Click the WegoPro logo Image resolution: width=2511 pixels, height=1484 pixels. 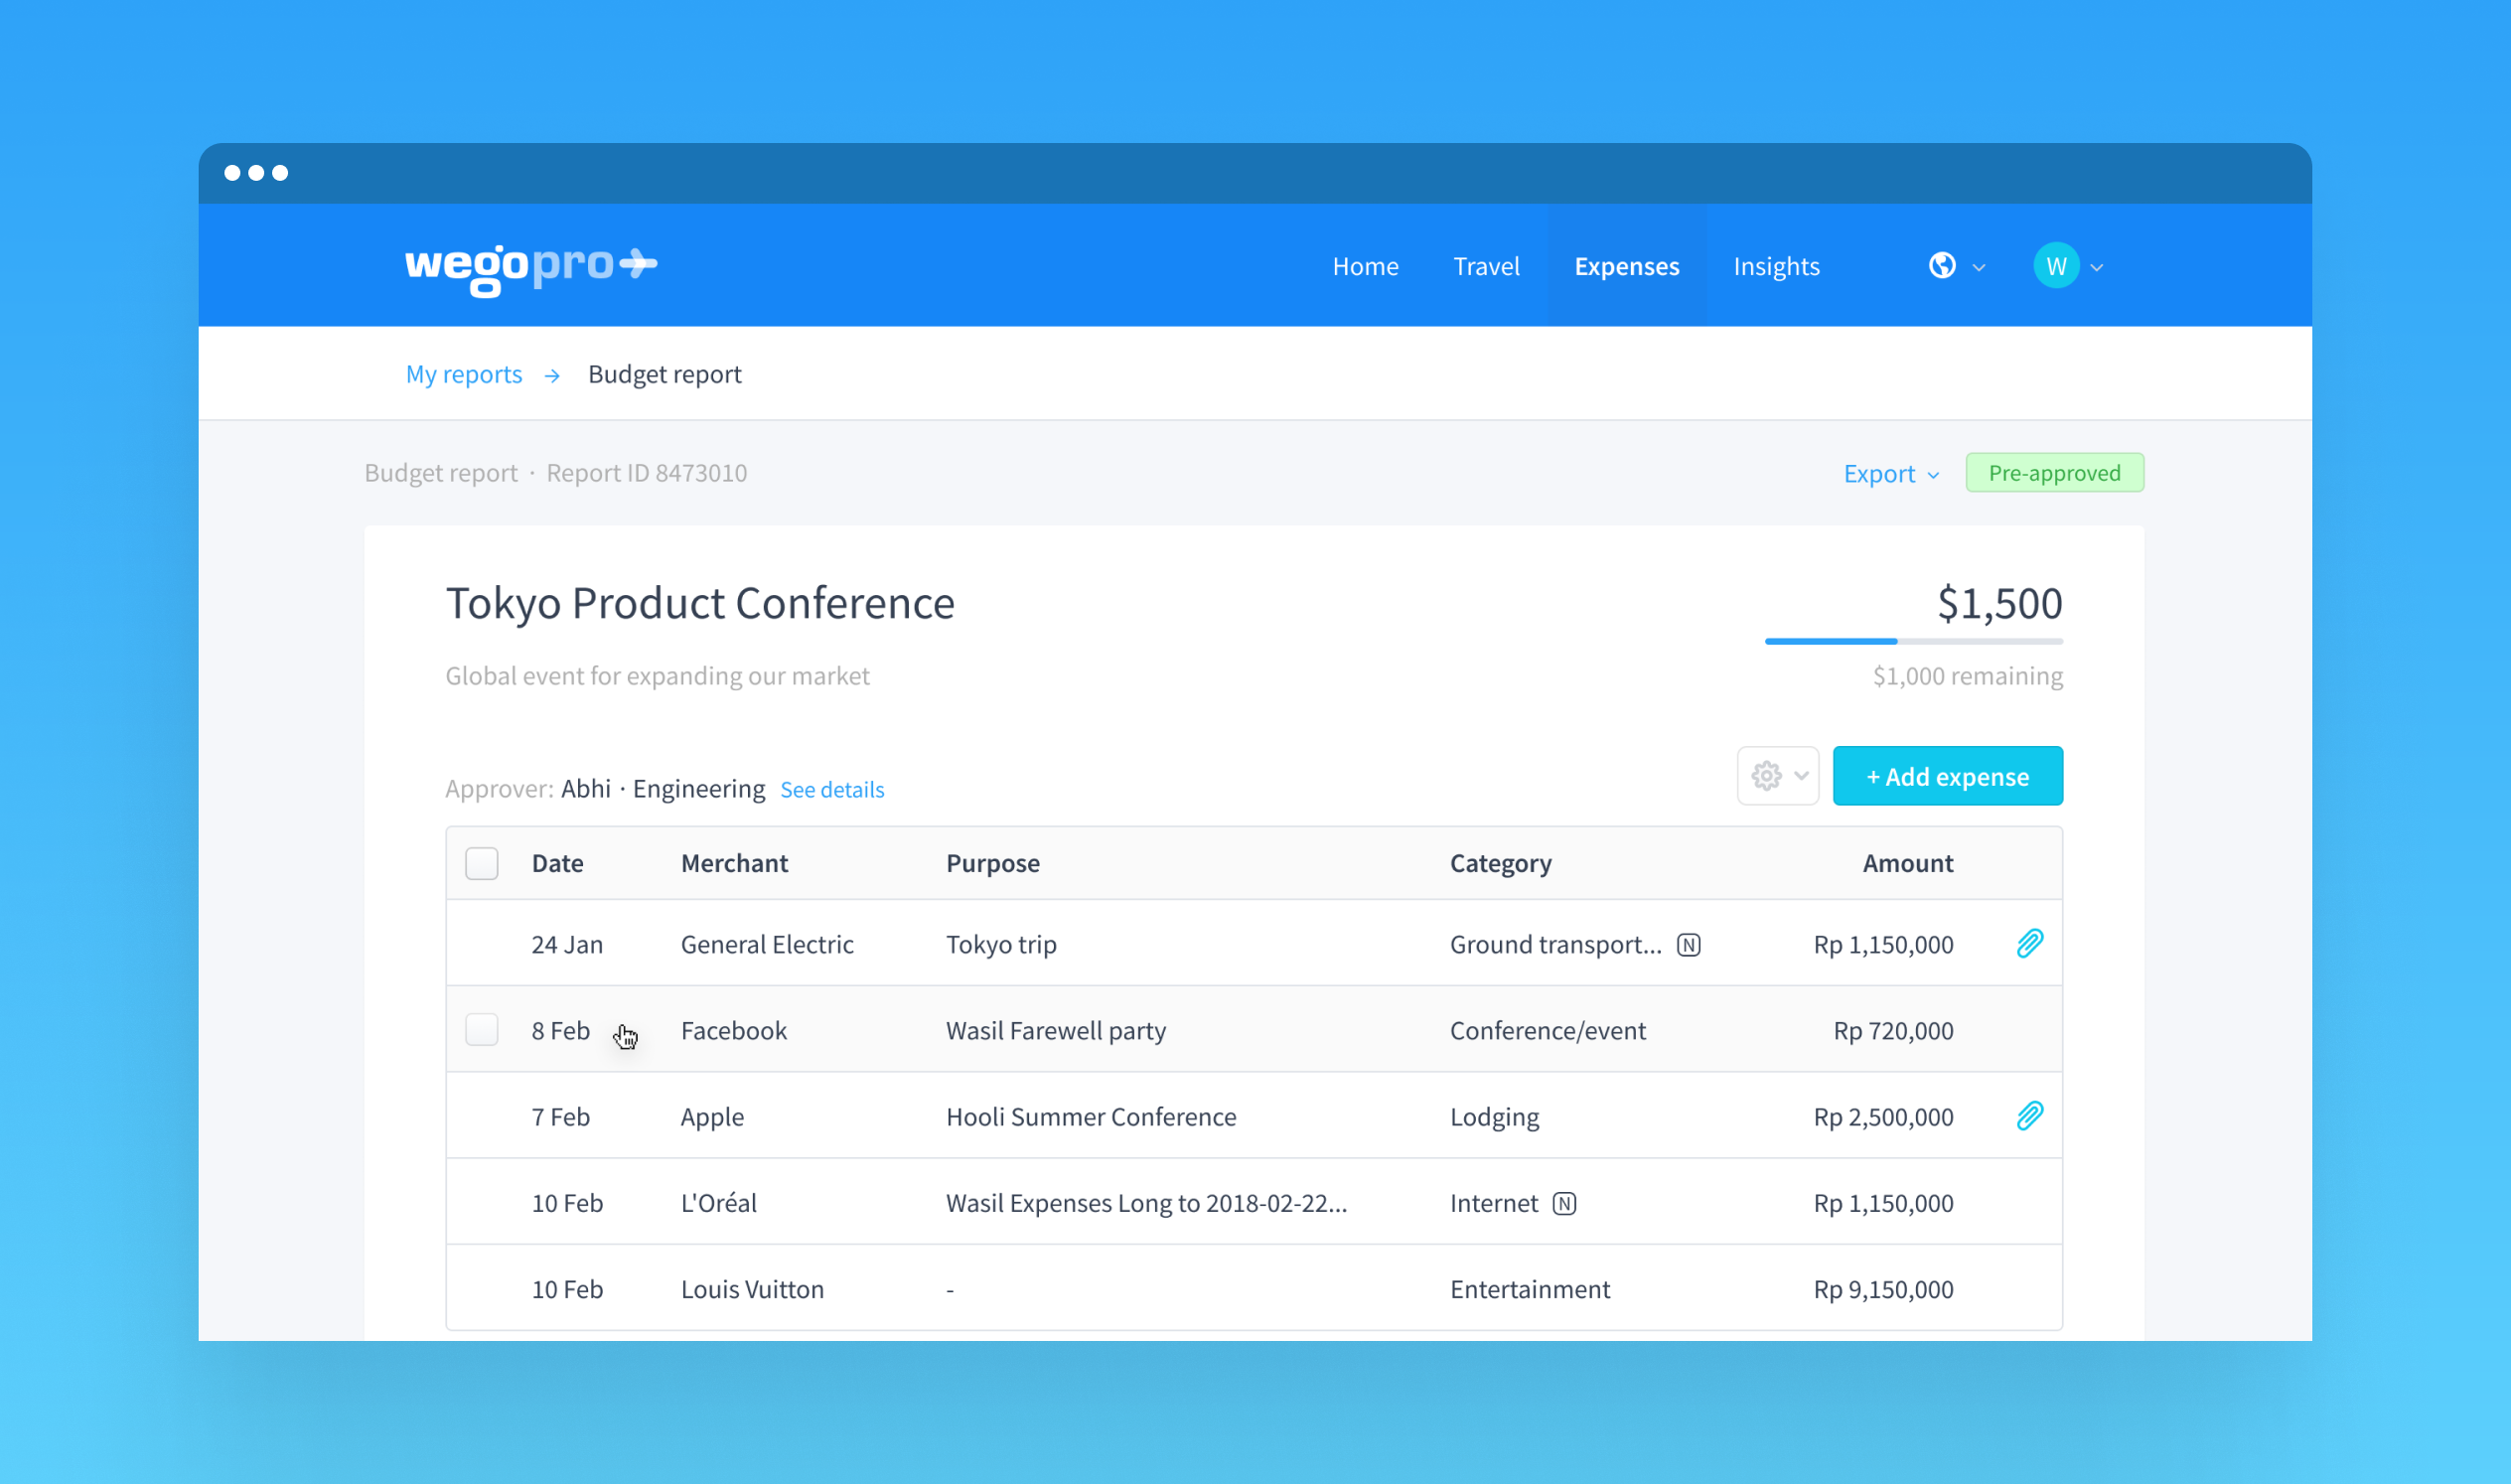[x=529, y=266]
